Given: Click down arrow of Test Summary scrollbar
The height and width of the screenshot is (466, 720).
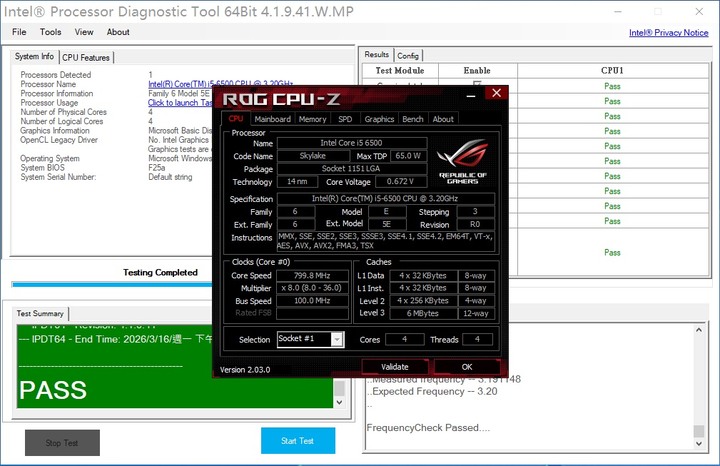Looking at the screenshot, I should point(339,402).
